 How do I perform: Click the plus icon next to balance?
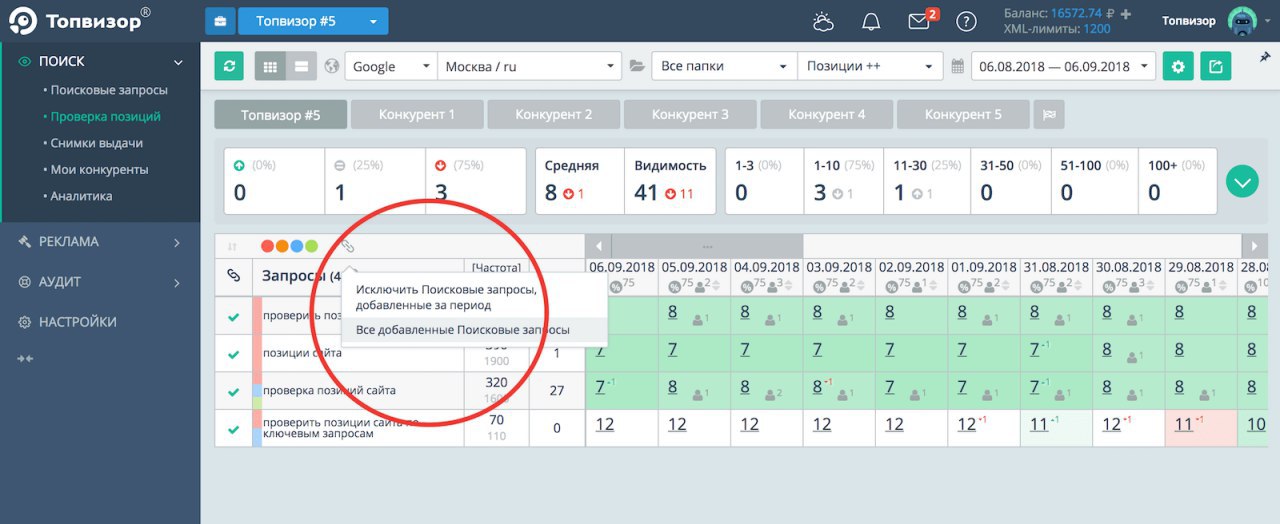[x=1125, y=14]
